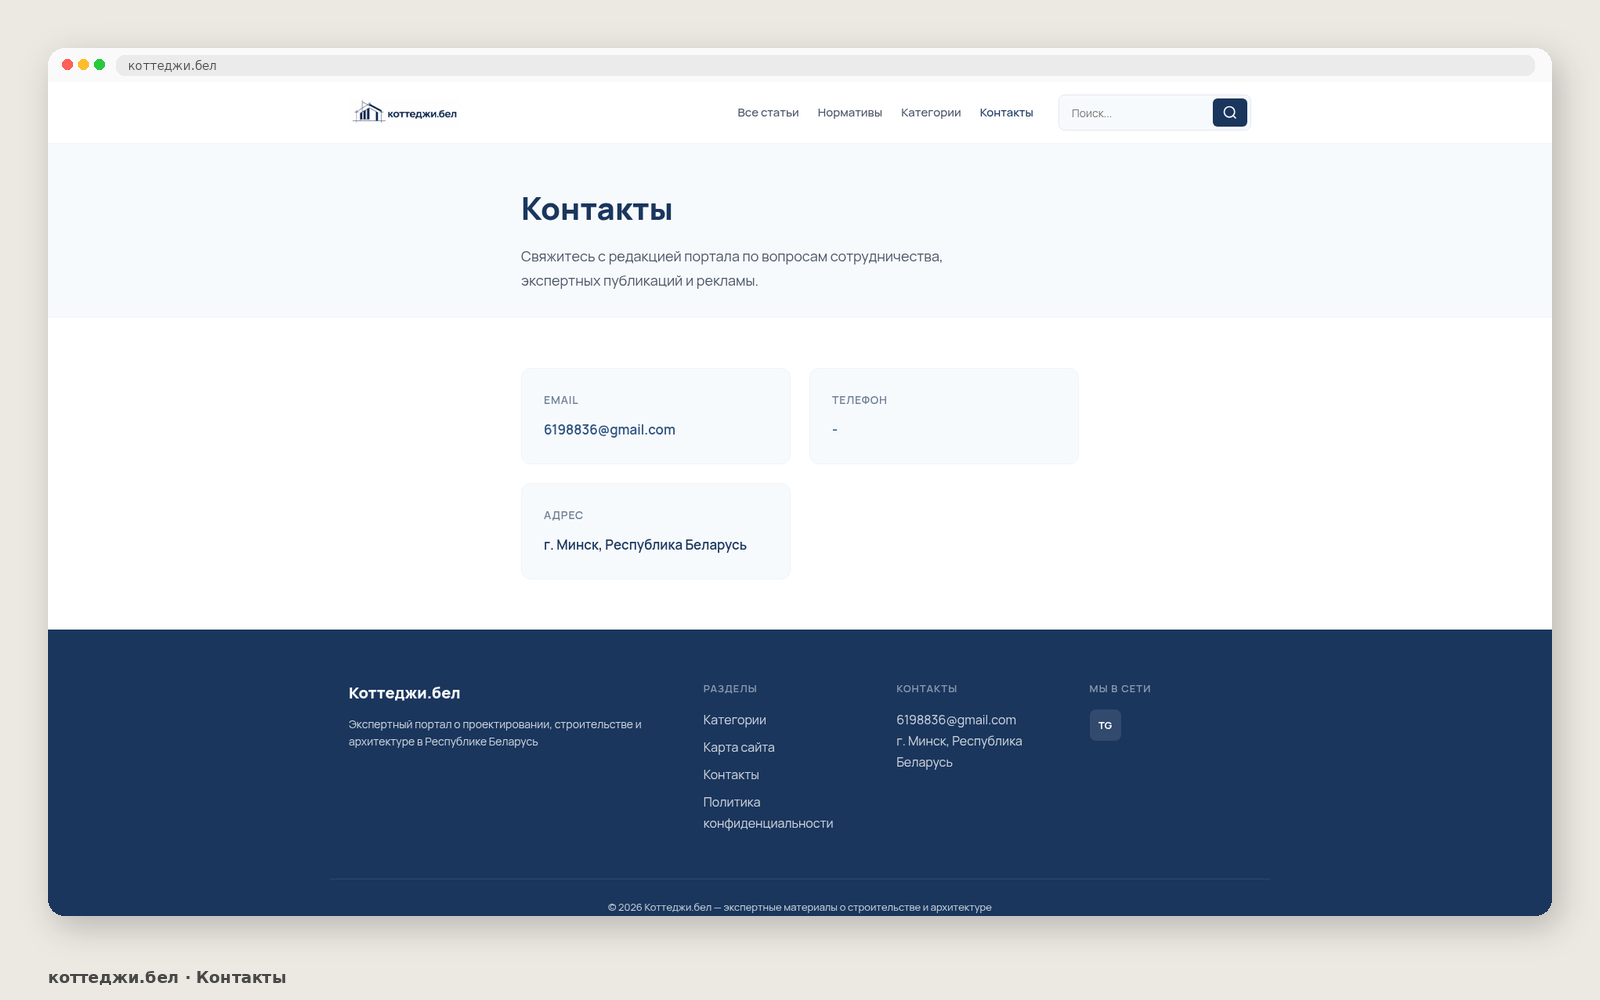Viewport: 1600px width, 1000px height.
Task: Open Telegram via the TG icon
Action: point(1105,725)
